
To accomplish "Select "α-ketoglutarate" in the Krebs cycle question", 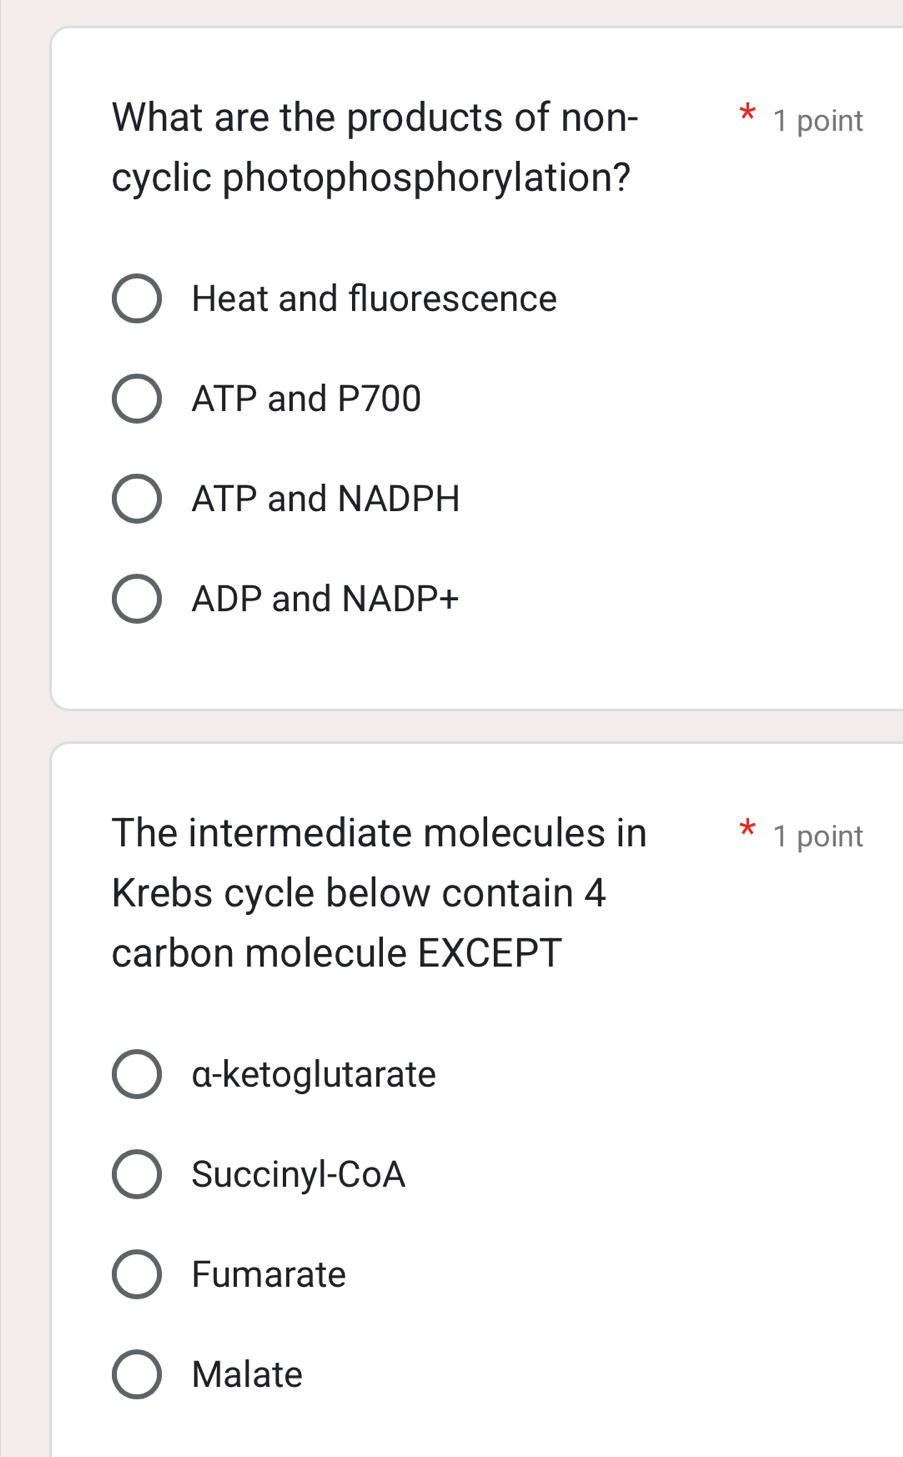I will coord(137,1073).
